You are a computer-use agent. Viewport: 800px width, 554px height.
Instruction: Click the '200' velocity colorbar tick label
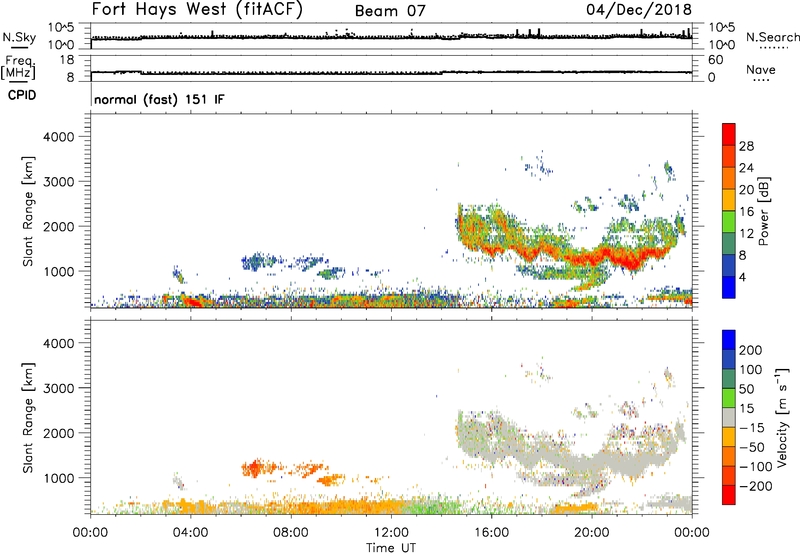(x=751, y=350)
